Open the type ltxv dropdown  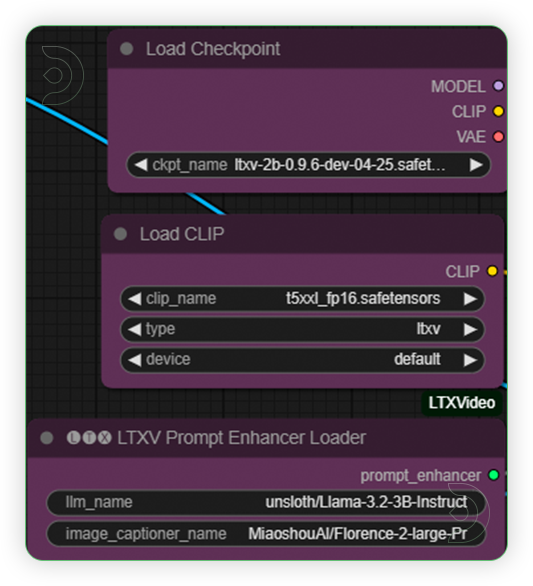(x=302, y=329)
